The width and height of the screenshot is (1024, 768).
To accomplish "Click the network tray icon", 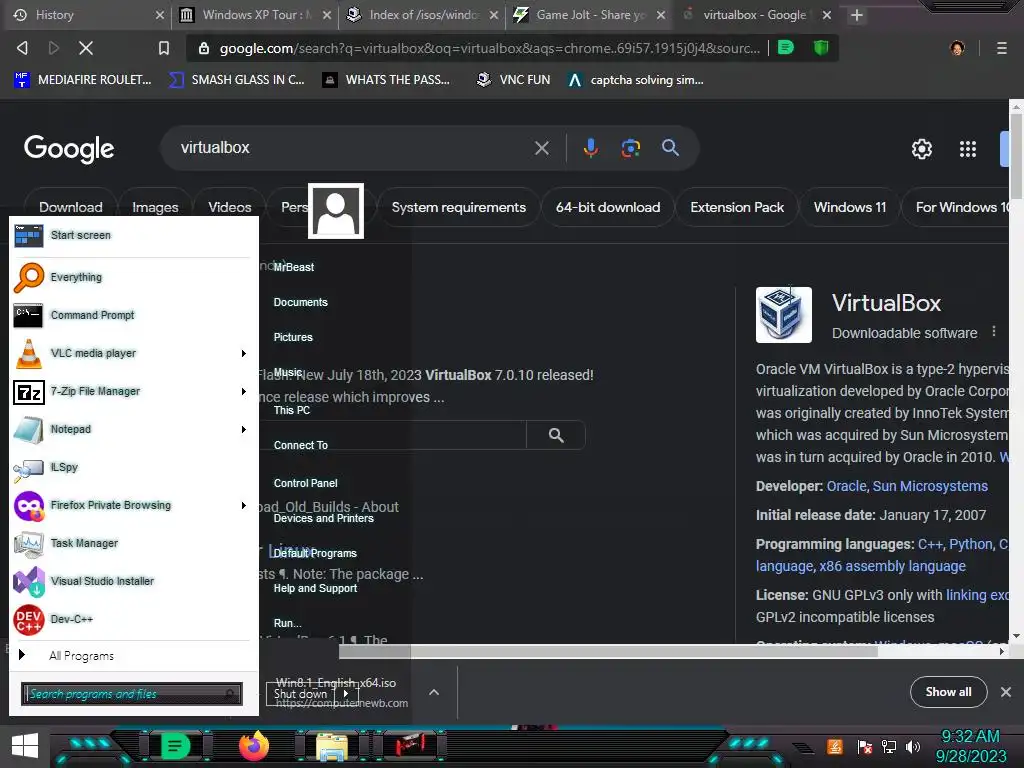I will point(889,746).
